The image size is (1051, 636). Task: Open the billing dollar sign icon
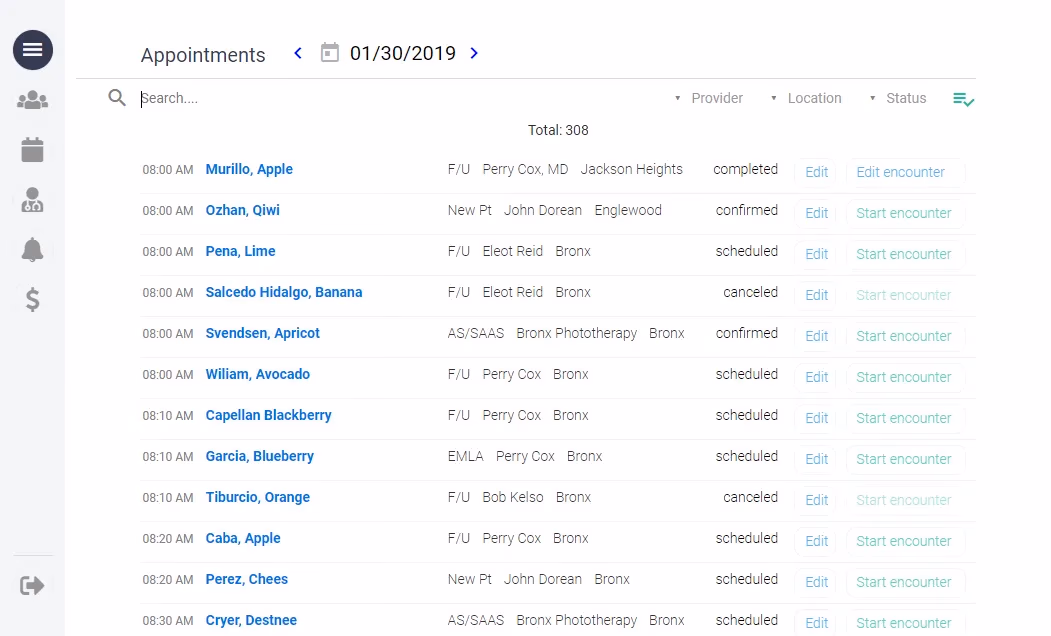click(33, 300)
